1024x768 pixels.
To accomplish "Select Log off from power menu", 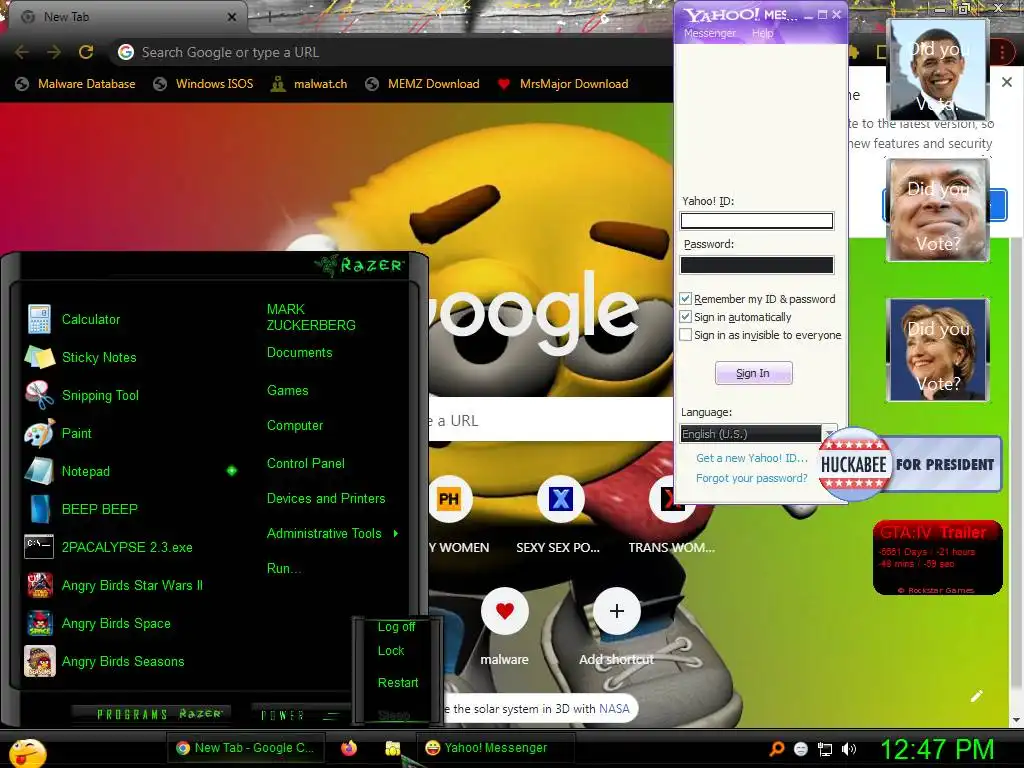I will (396, 627).
